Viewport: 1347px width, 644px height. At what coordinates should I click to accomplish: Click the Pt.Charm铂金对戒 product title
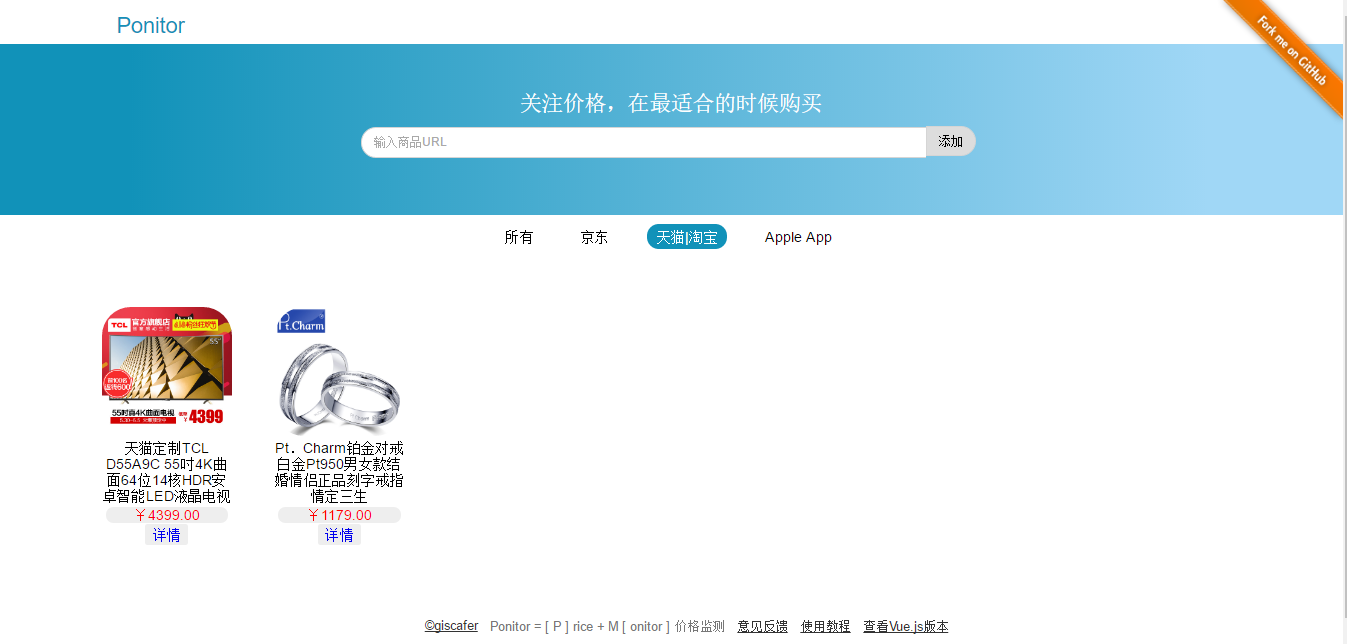339,472
